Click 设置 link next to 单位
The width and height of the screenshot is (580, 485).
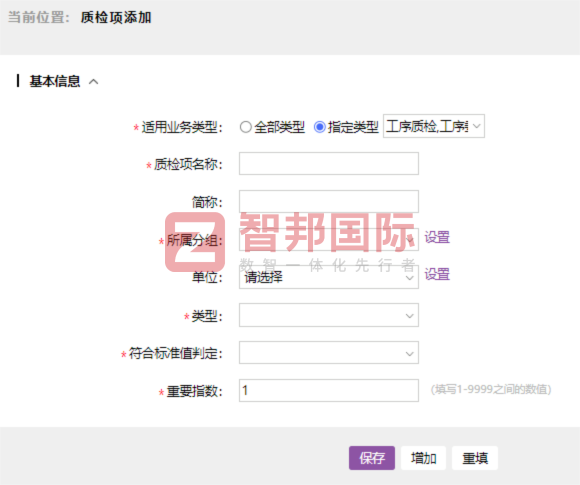[x=437, y=274]
